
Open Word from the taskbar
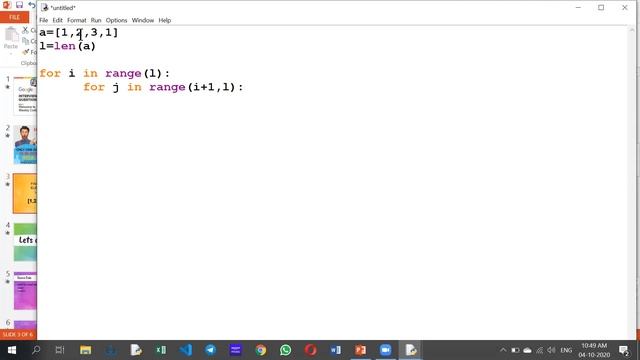point(336,350)
